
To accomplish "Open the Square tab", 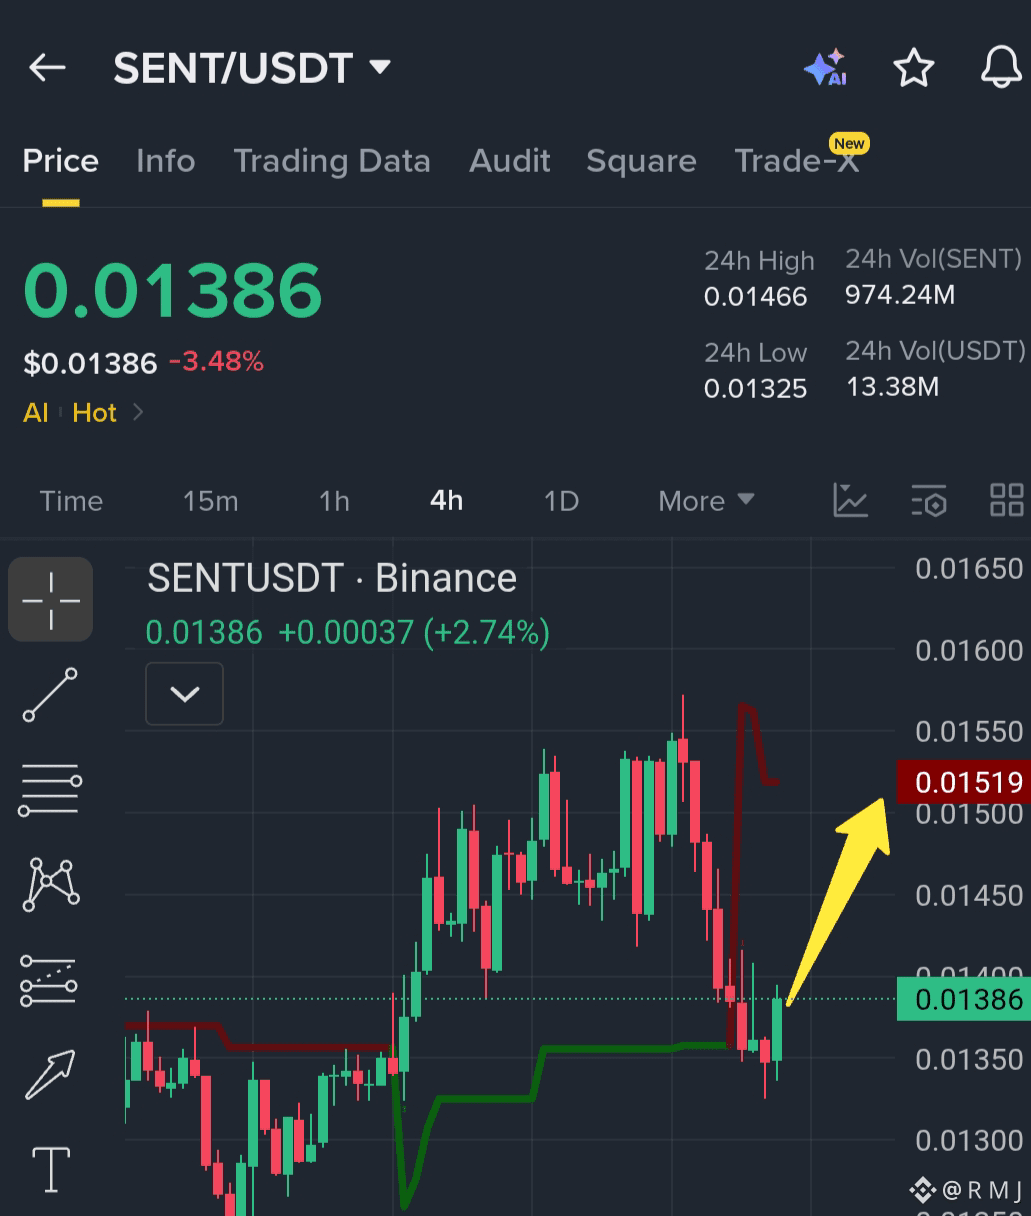I will [641, 161].
